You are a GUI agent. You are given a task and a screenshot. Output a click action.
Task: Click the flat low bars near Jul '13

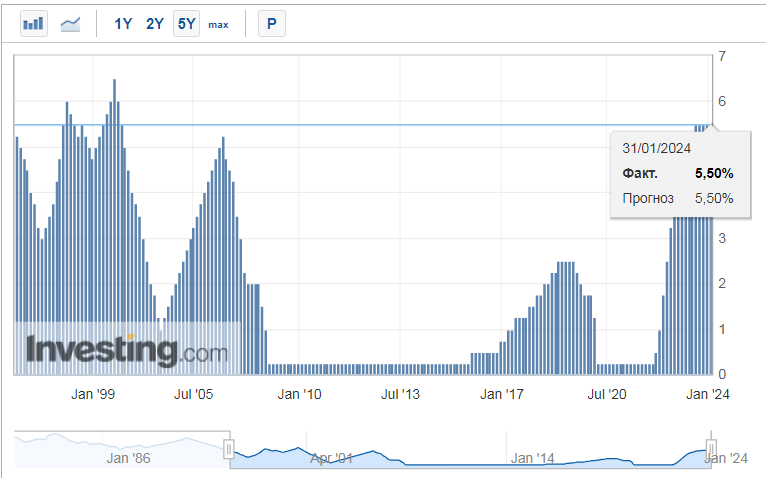(x=400, y=369)
